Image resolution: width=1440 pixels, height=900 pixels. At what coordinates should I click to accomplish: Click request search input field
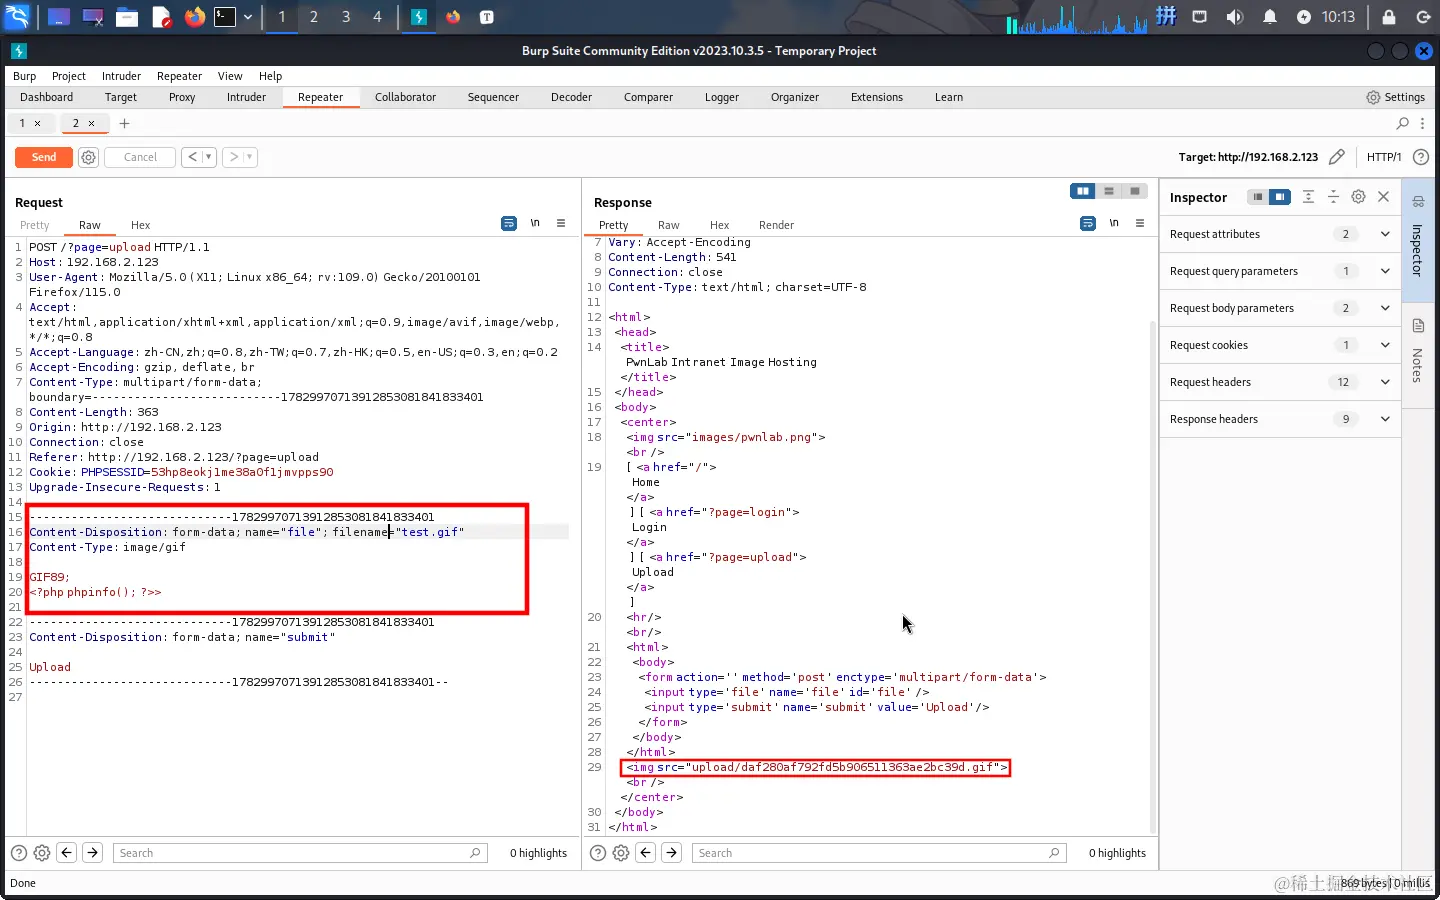(x=299, y=853)
